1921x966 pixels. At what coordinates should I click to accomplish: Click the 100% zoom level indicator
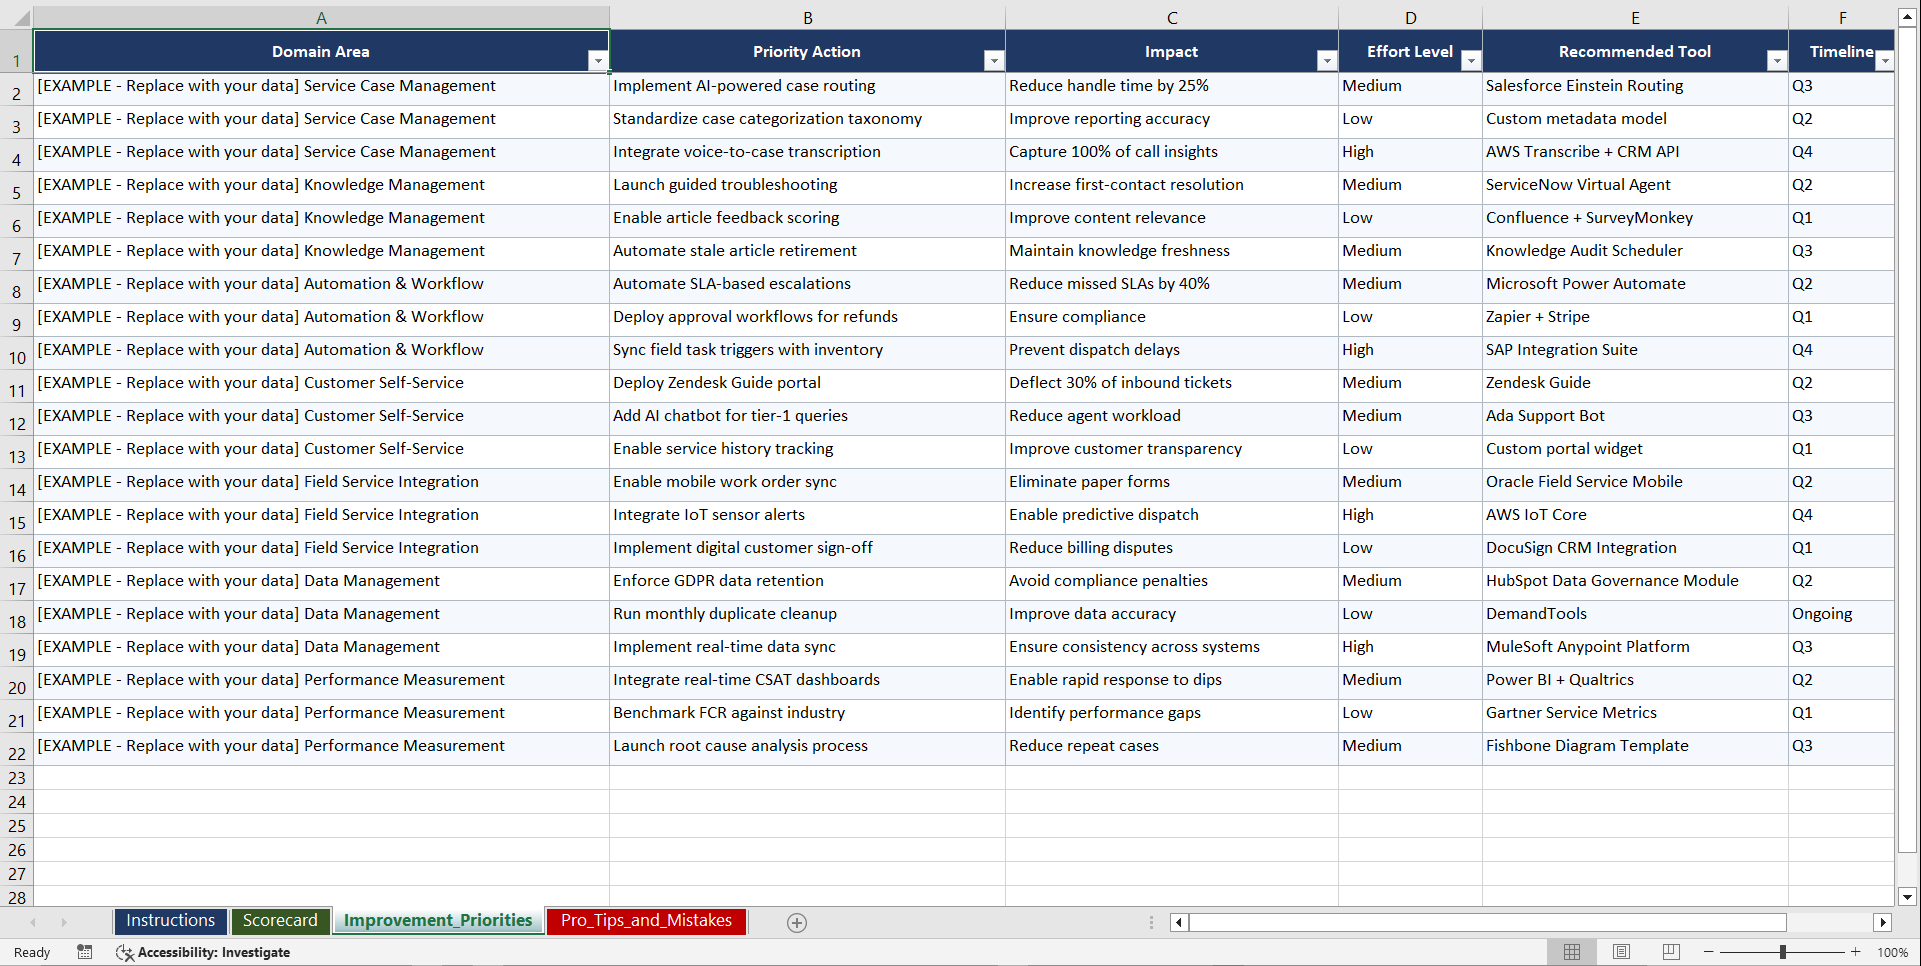click(1893, 952)
